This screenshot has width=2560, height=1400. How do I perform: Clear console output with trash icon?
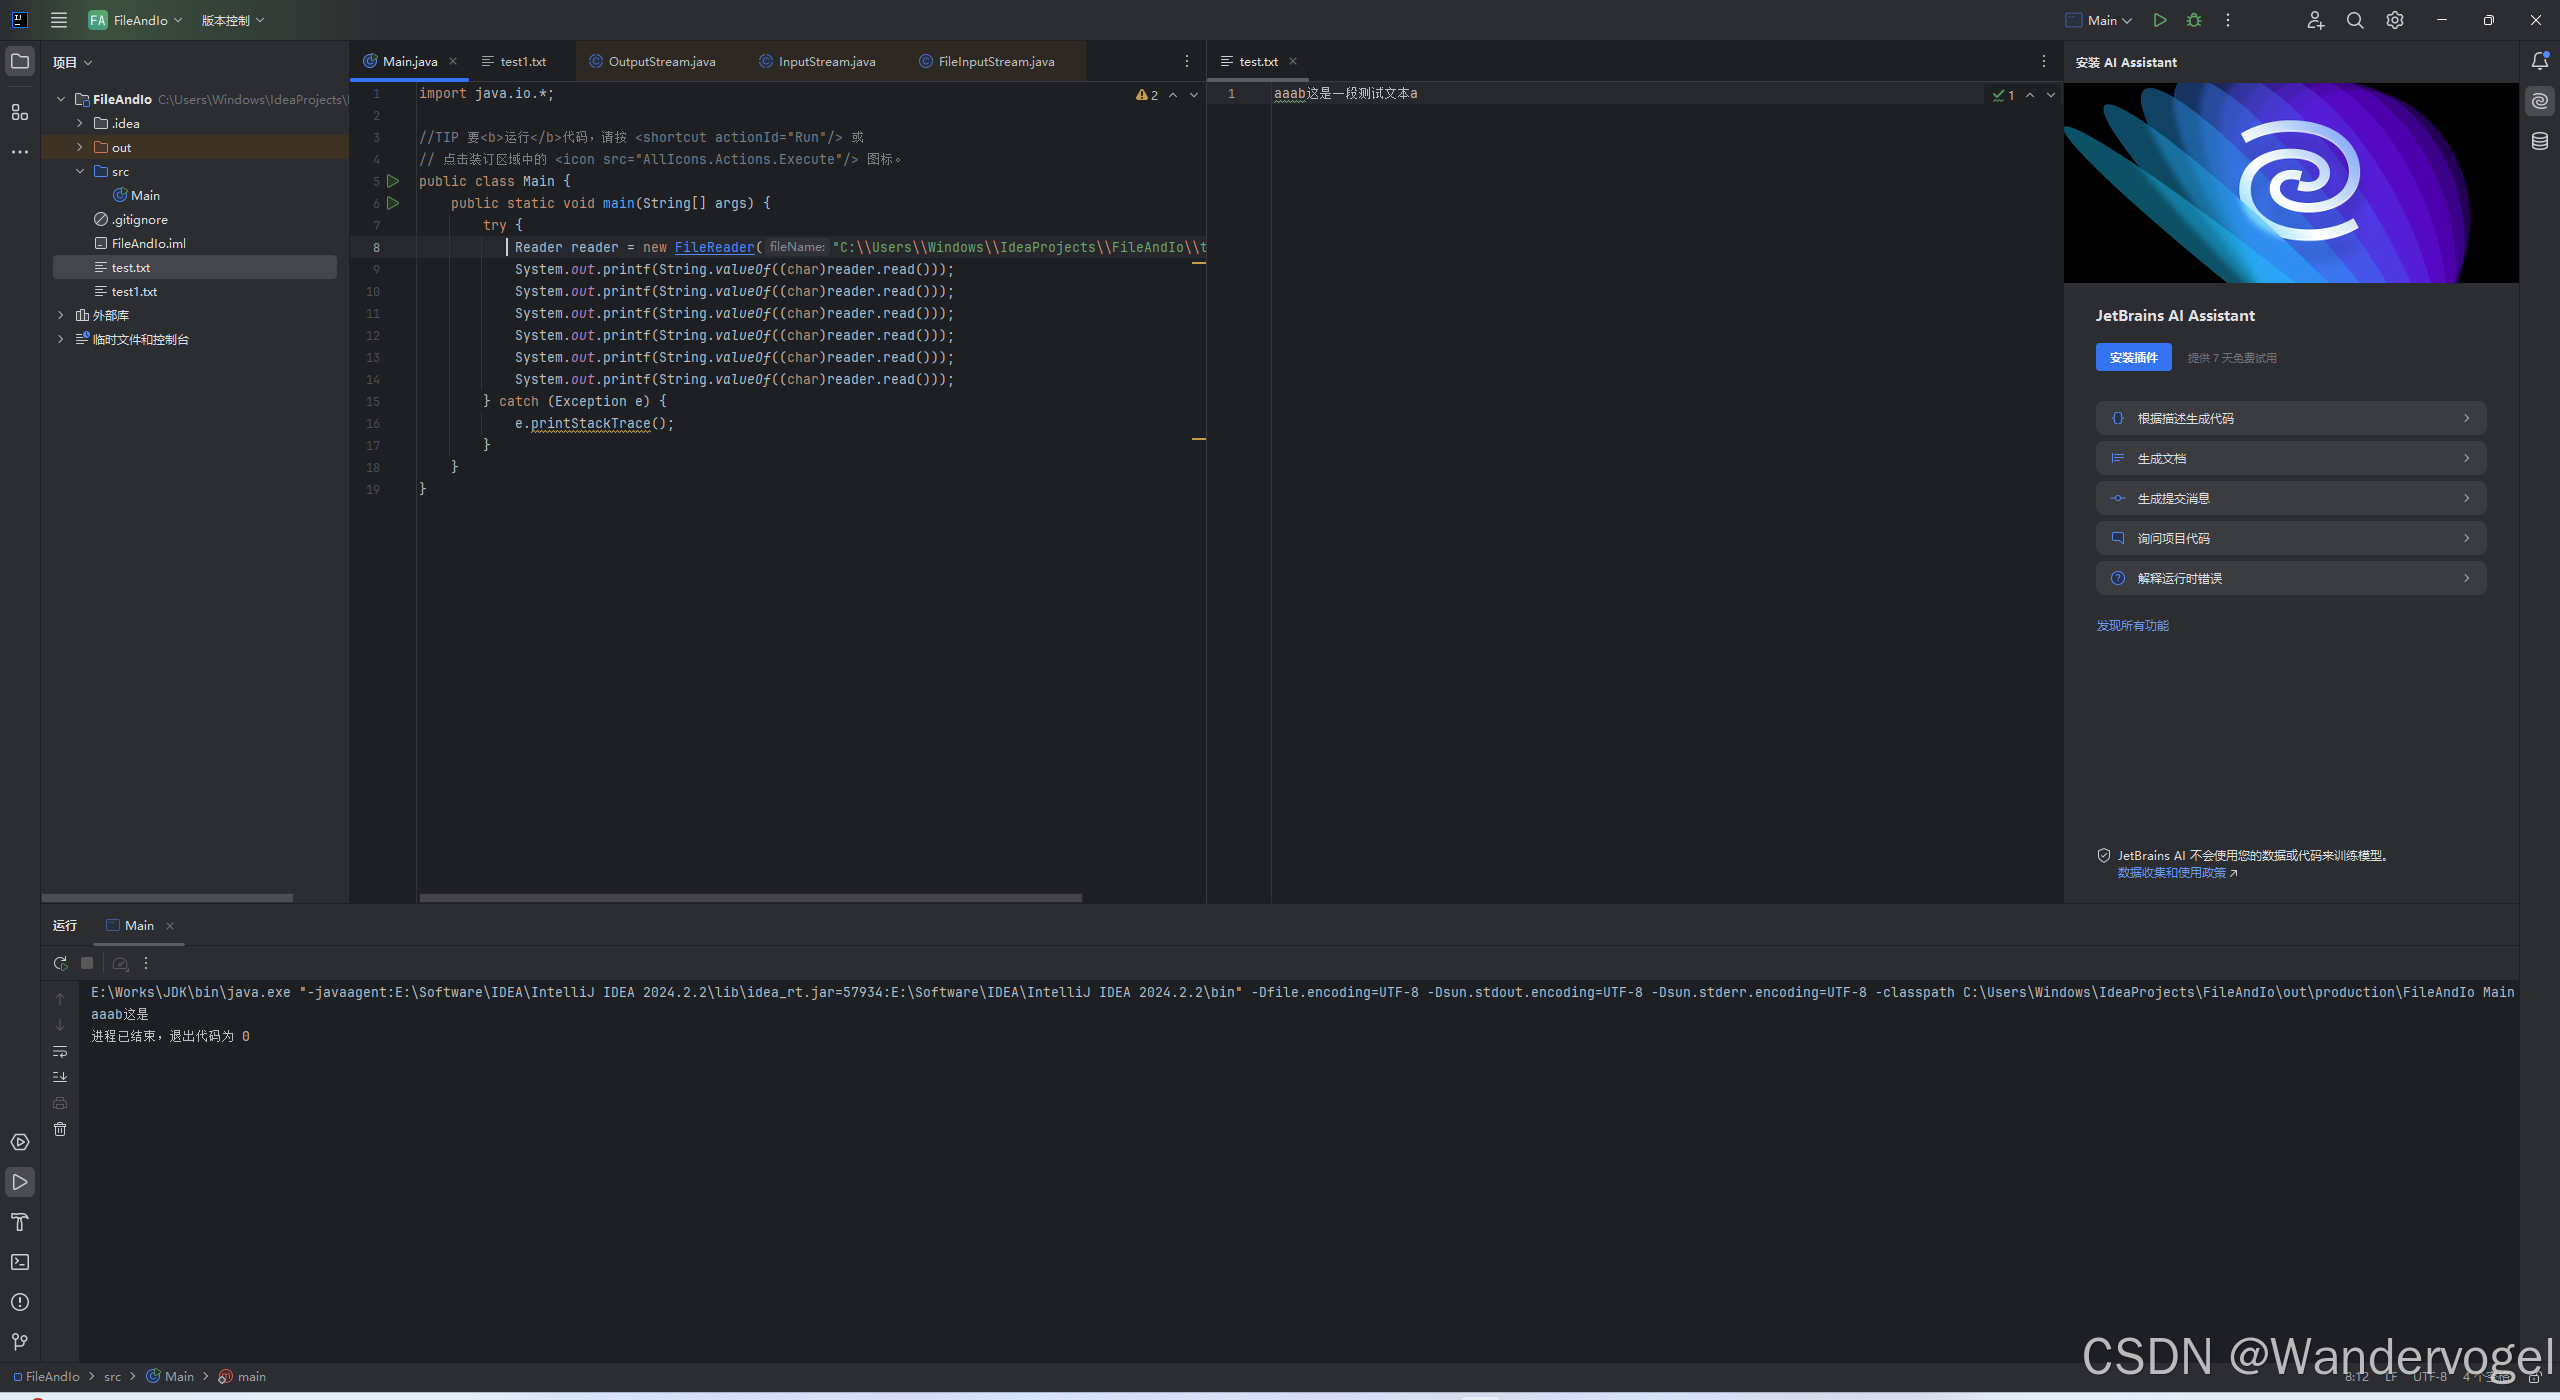[60, 1129]
